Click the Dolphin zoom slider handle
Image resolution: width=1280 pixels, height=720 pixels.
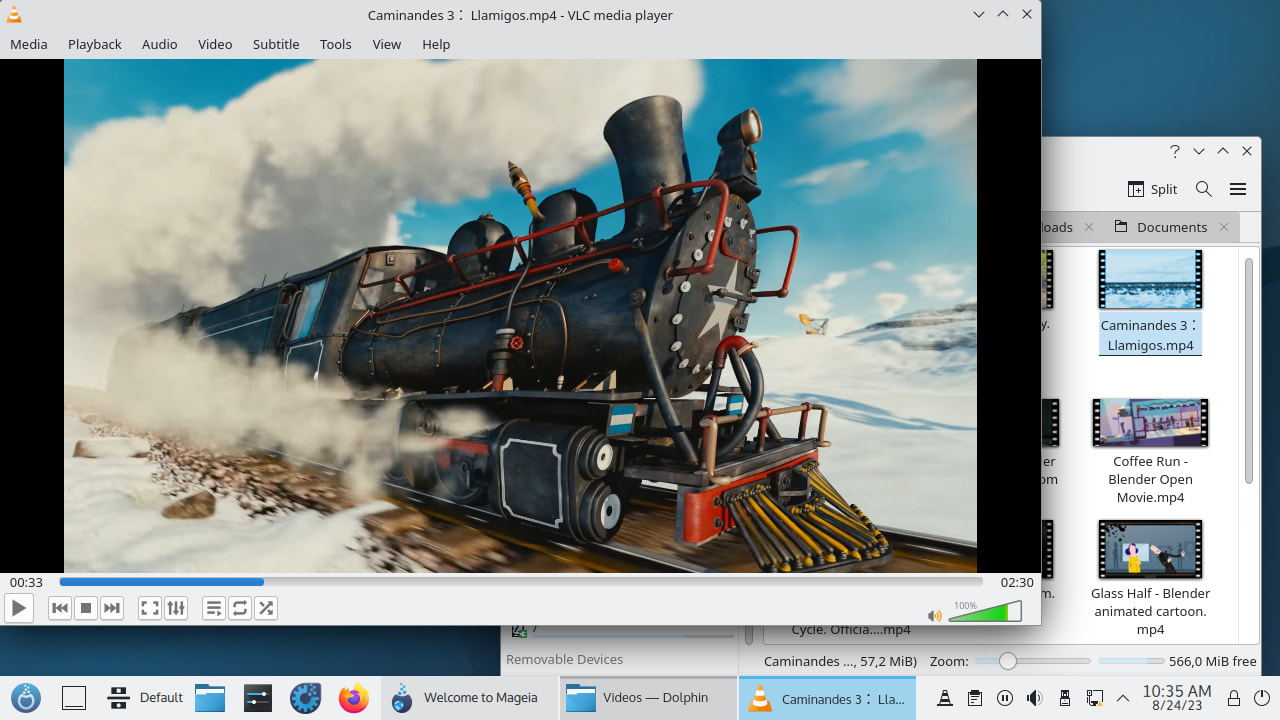click(x=1007, y=661)
